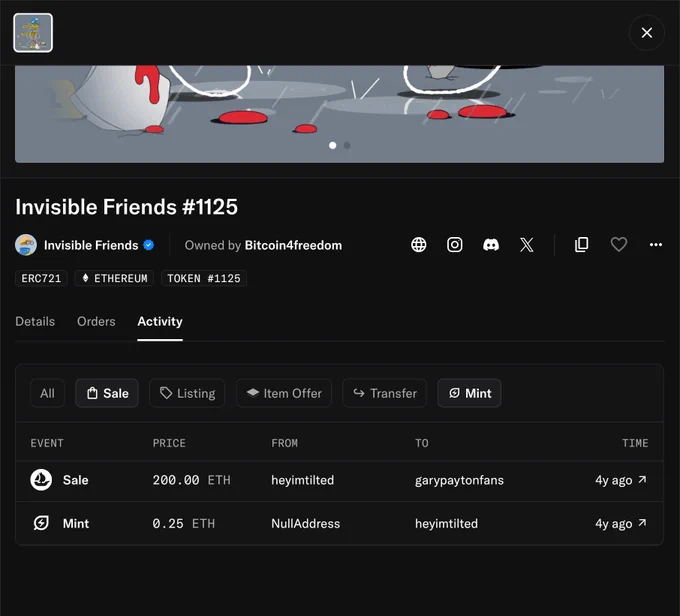Toggle the Sale filter chip

[x=107, y=393]
